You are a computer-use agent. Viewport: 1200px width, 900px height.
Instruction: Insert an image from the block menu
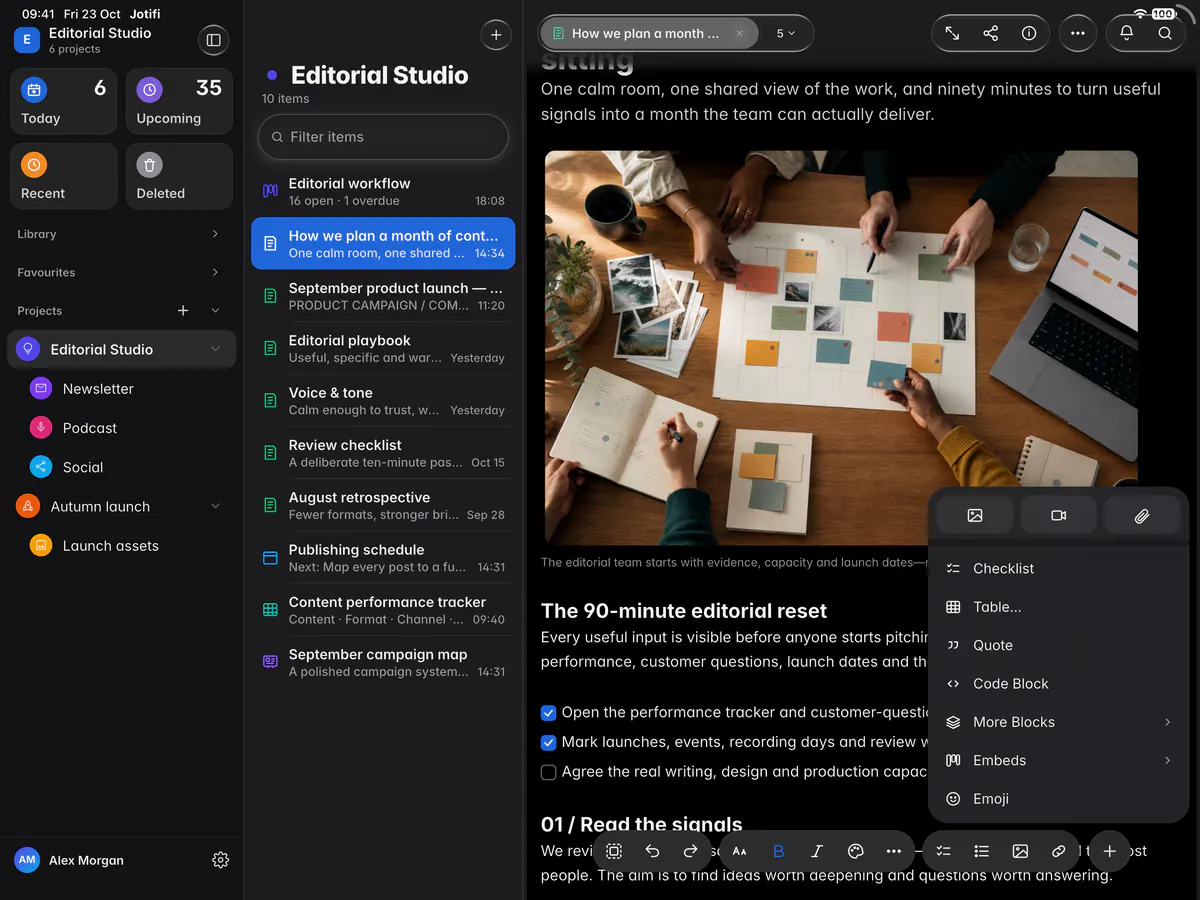975,515
